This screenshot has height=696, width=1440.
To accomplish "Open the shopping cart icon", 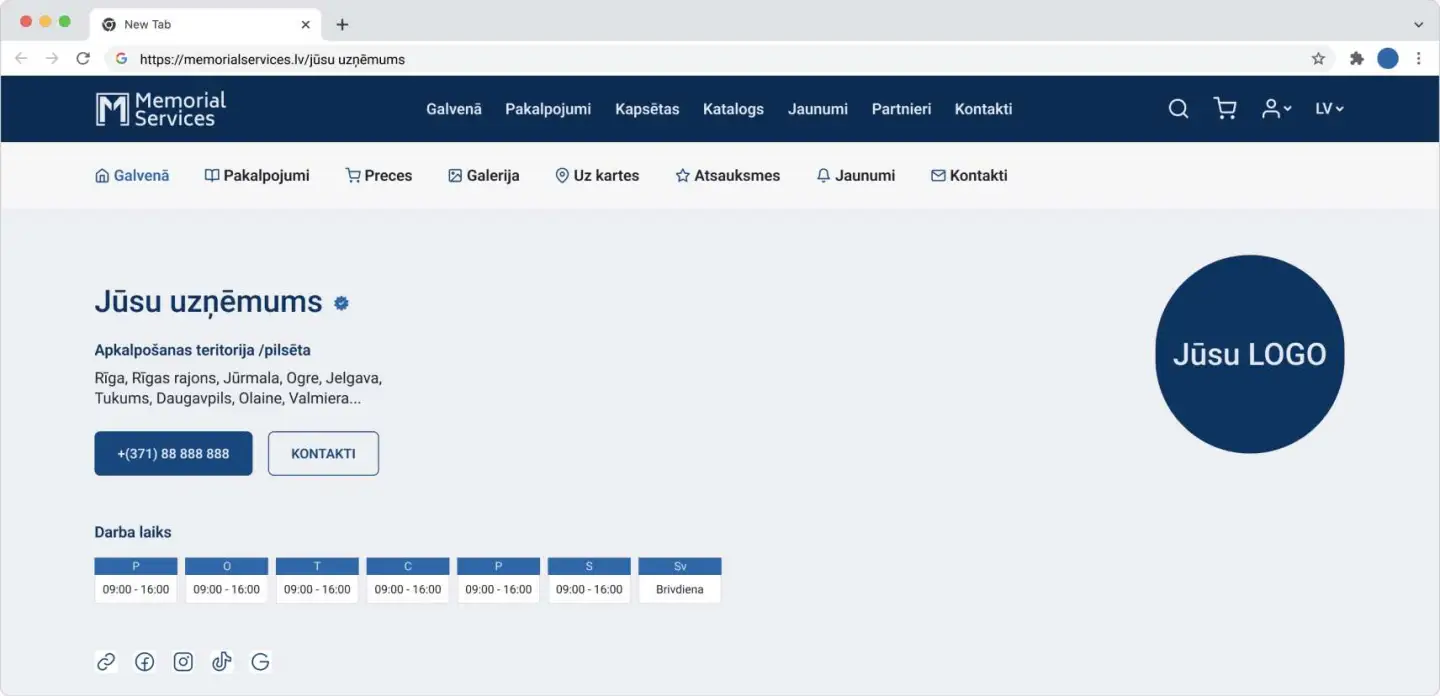I will coord(1225,109).
